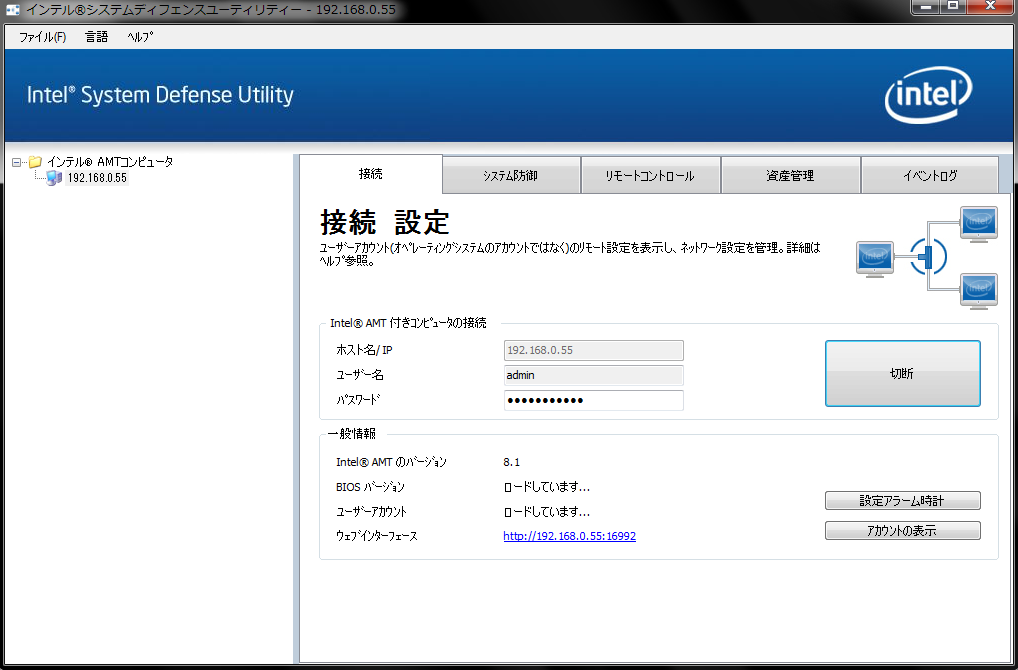Click the ウェブインターフェース label
Image resolution: width=1018 pixels, height=670 pixels.
[377, 536]
